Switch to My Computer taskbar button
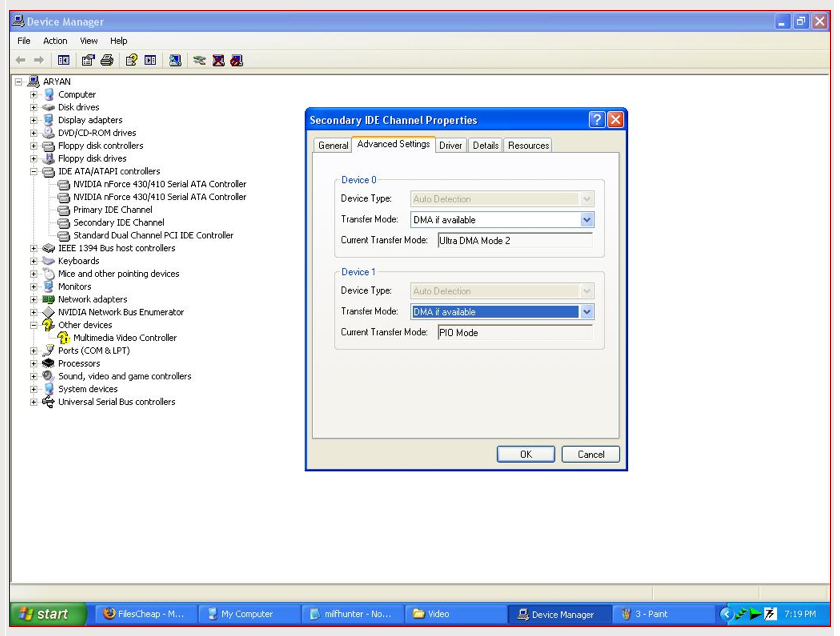This screenshot has height=636, width=840. pyautogui.click(x=248, y=614)
